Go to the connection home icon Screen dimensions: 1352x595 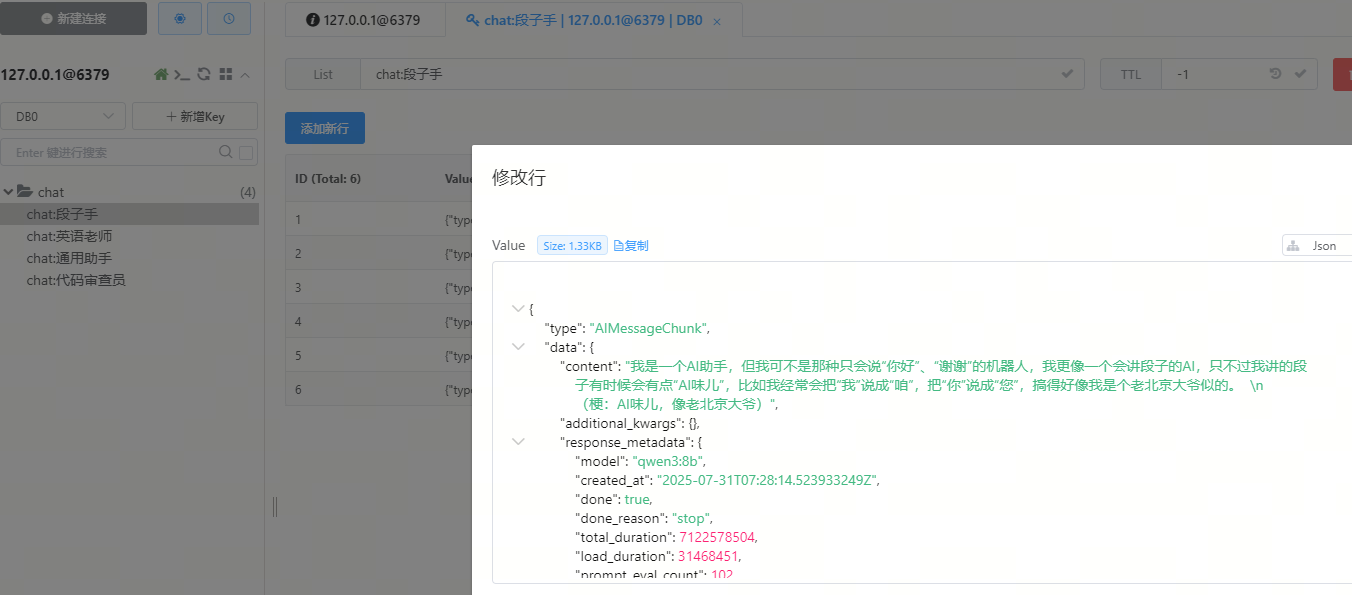pyautogui.click(x=161, y=74)
